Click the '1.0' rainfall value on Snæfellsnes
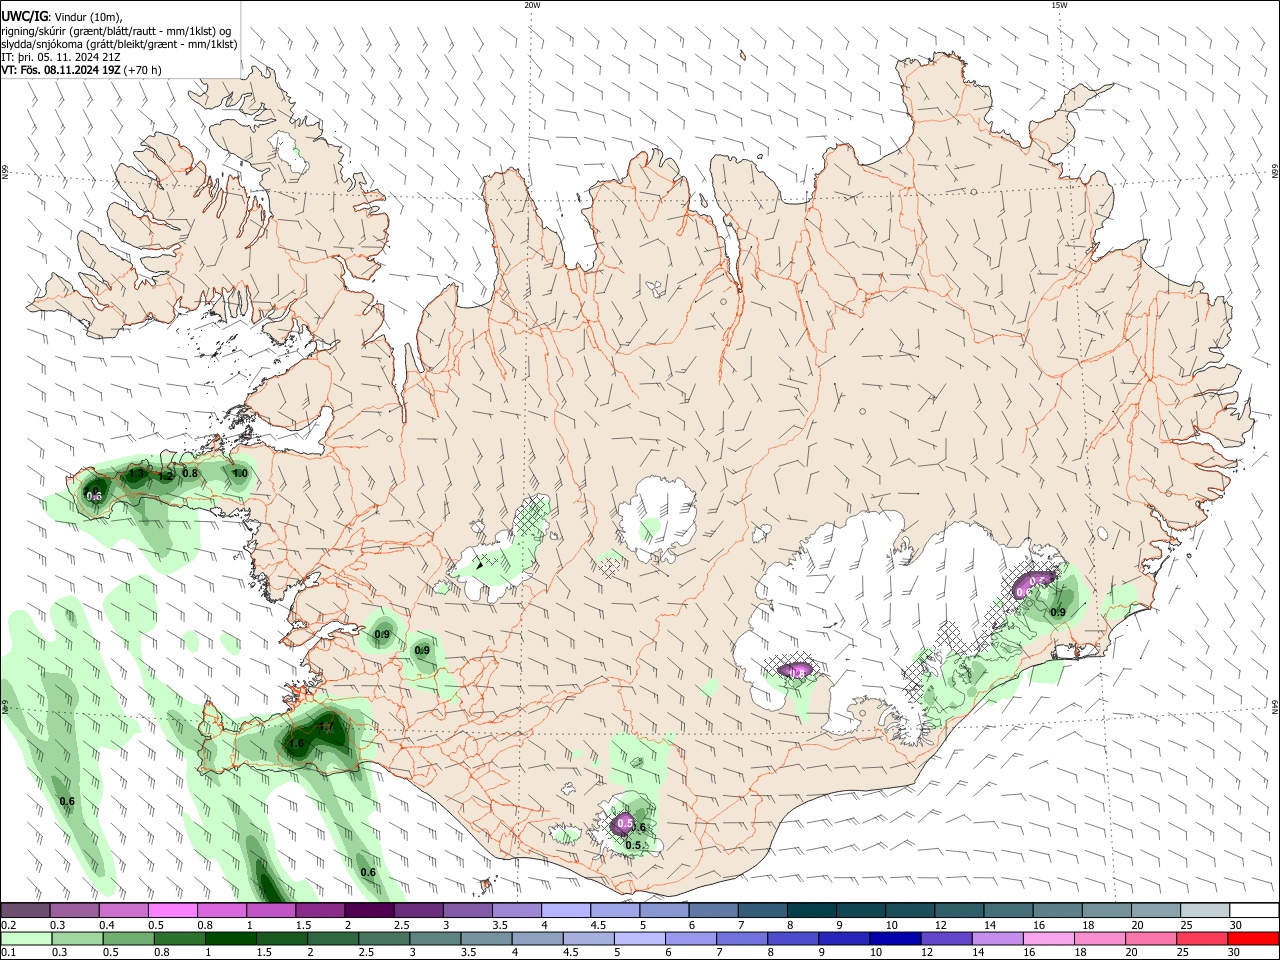This screenshot has height=960, width=1280. [240, 473]
